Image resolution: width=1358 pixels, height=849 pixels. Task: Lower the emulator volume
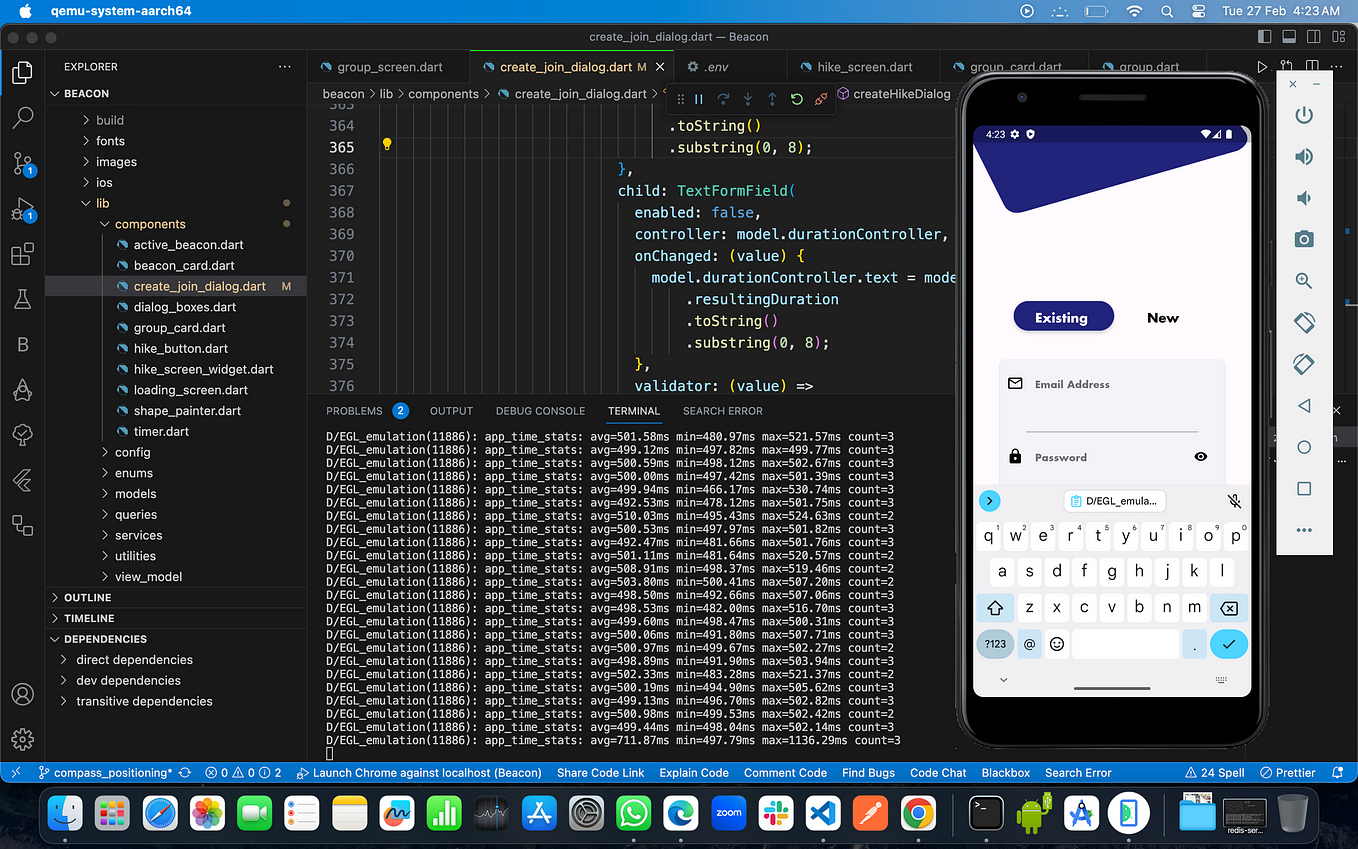[x=1304, y=198]
